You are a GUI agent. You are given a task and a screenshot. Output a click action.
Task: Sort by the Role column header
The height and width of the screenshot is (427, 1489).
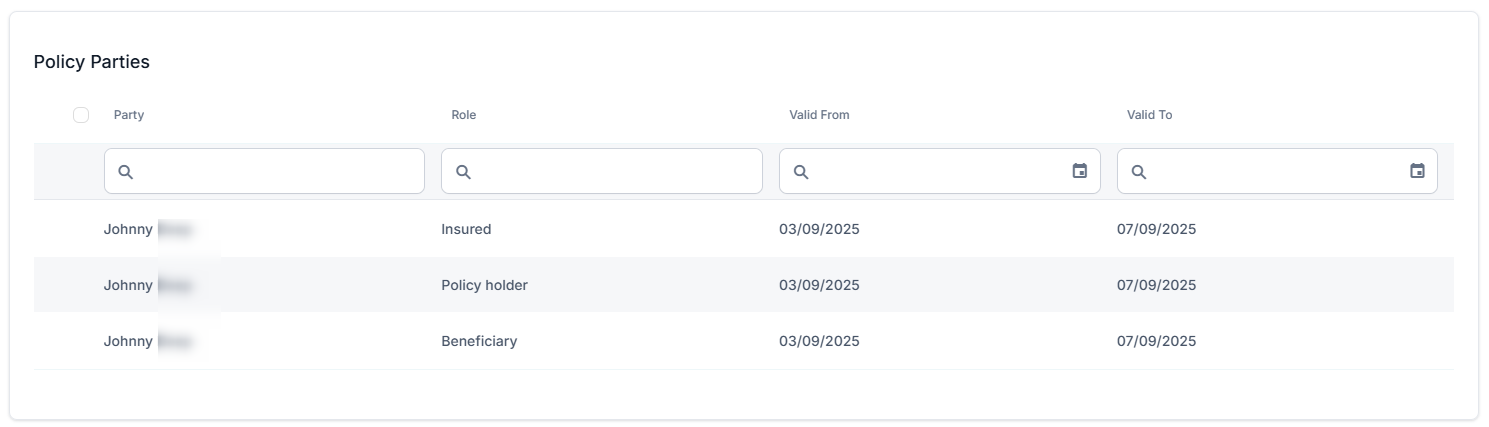pos(463,115)
